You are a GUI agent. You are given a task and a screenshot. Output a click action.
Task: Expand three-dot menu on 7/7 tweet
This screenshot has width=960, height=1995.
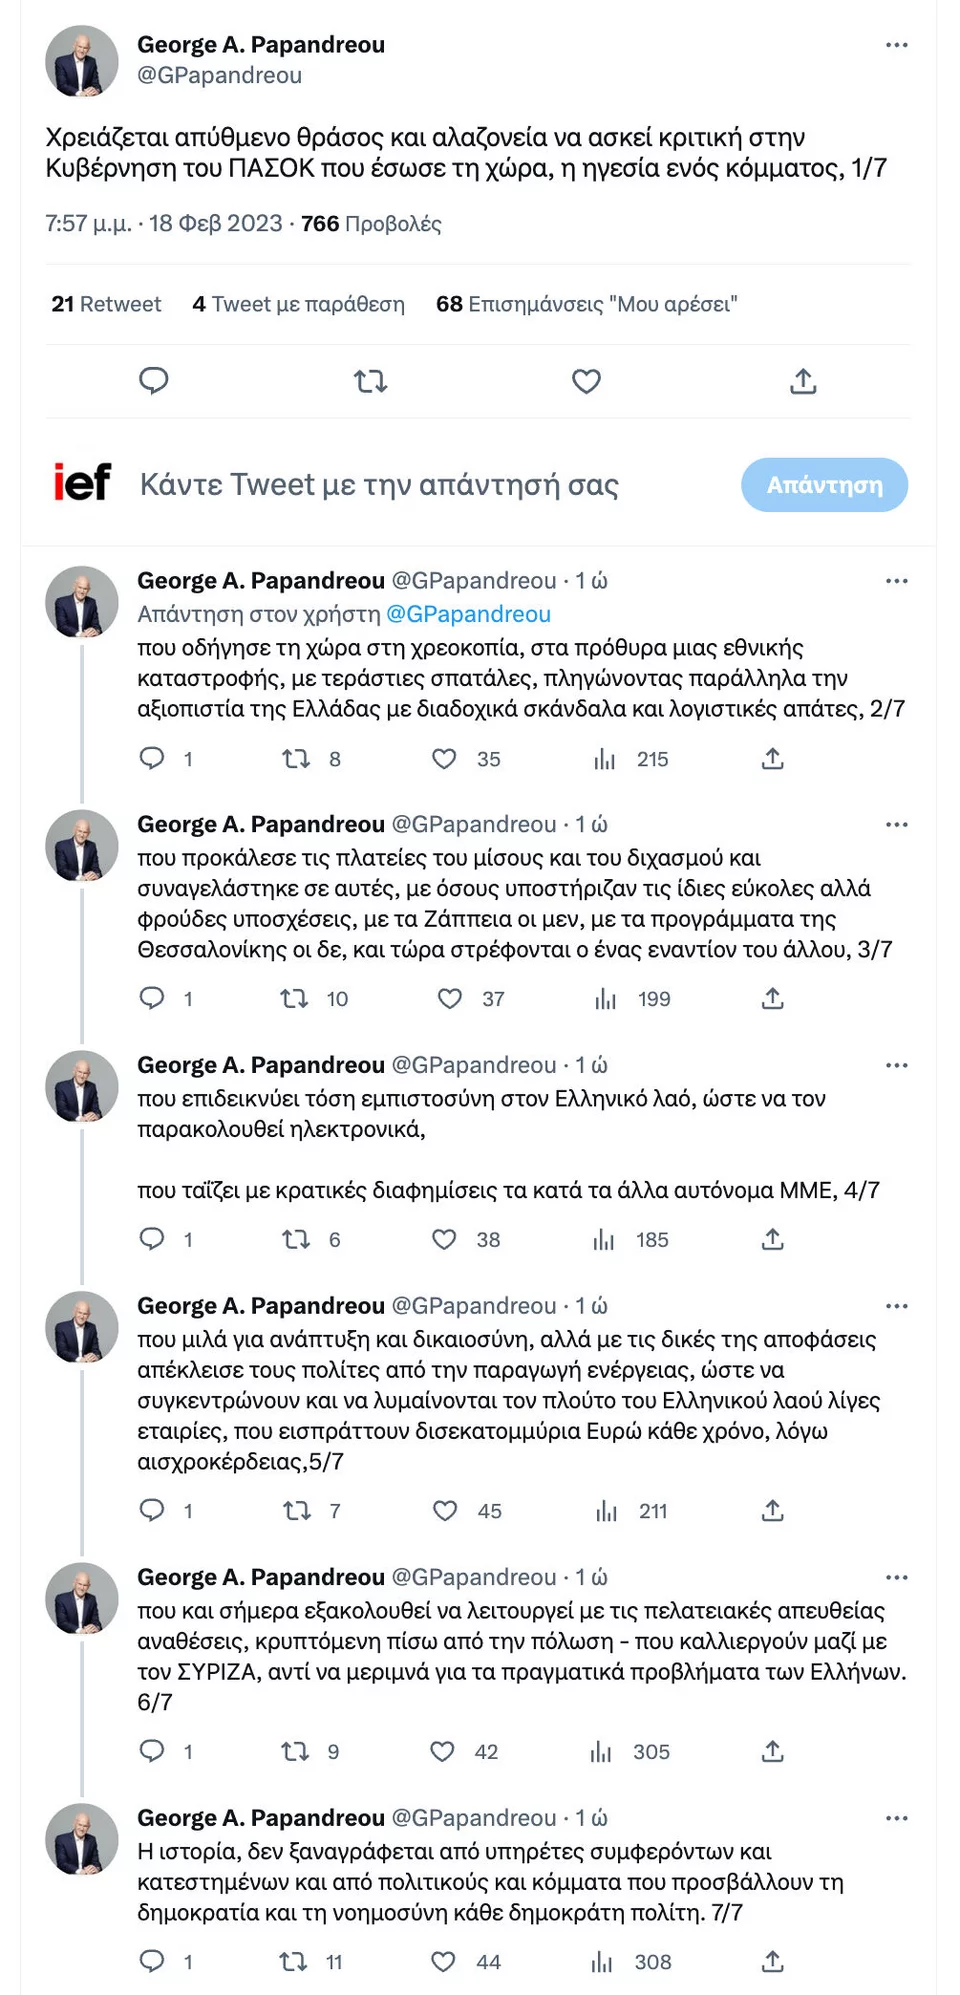(896, 1817)
